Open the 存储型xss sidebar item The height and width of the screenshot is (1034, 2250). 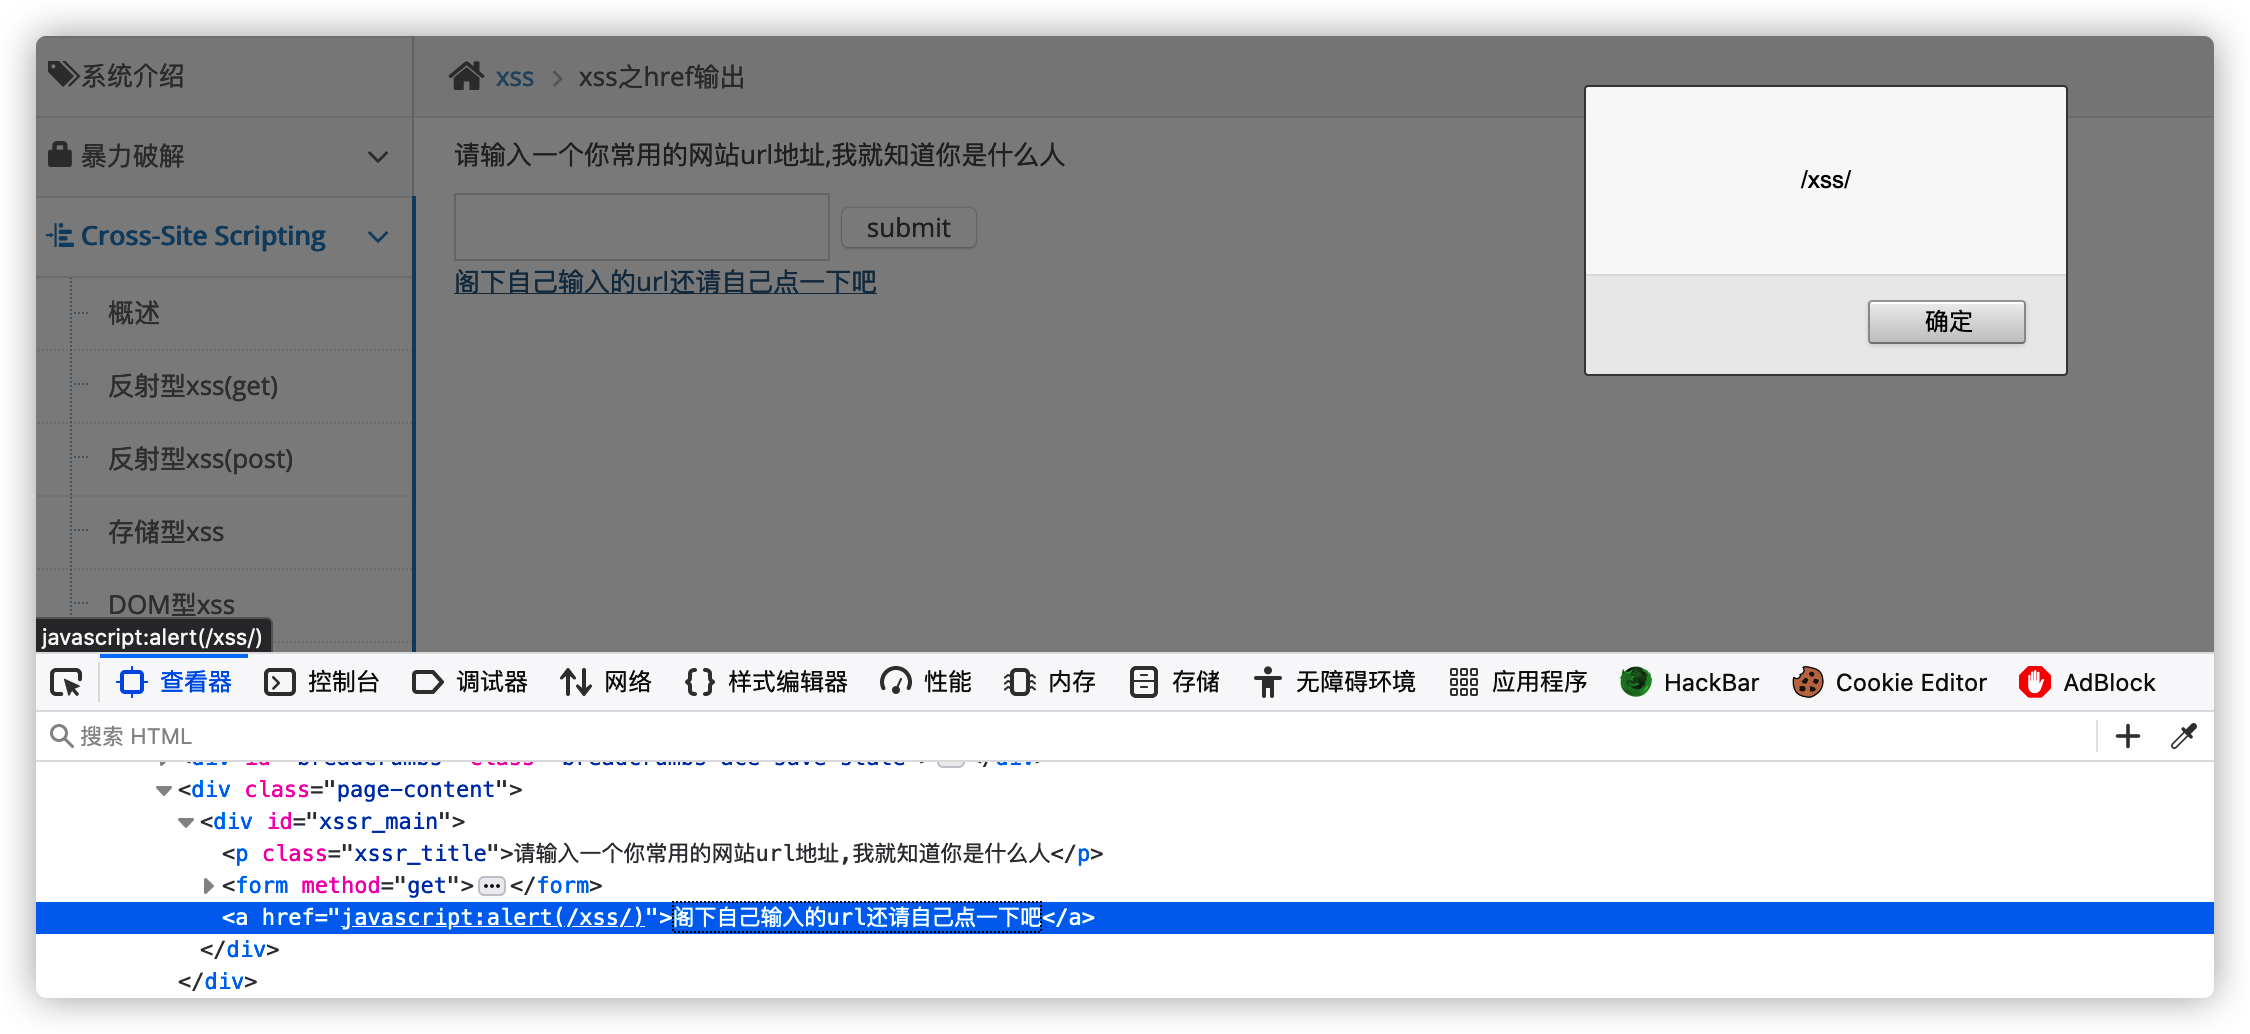[x=166, y=532]
